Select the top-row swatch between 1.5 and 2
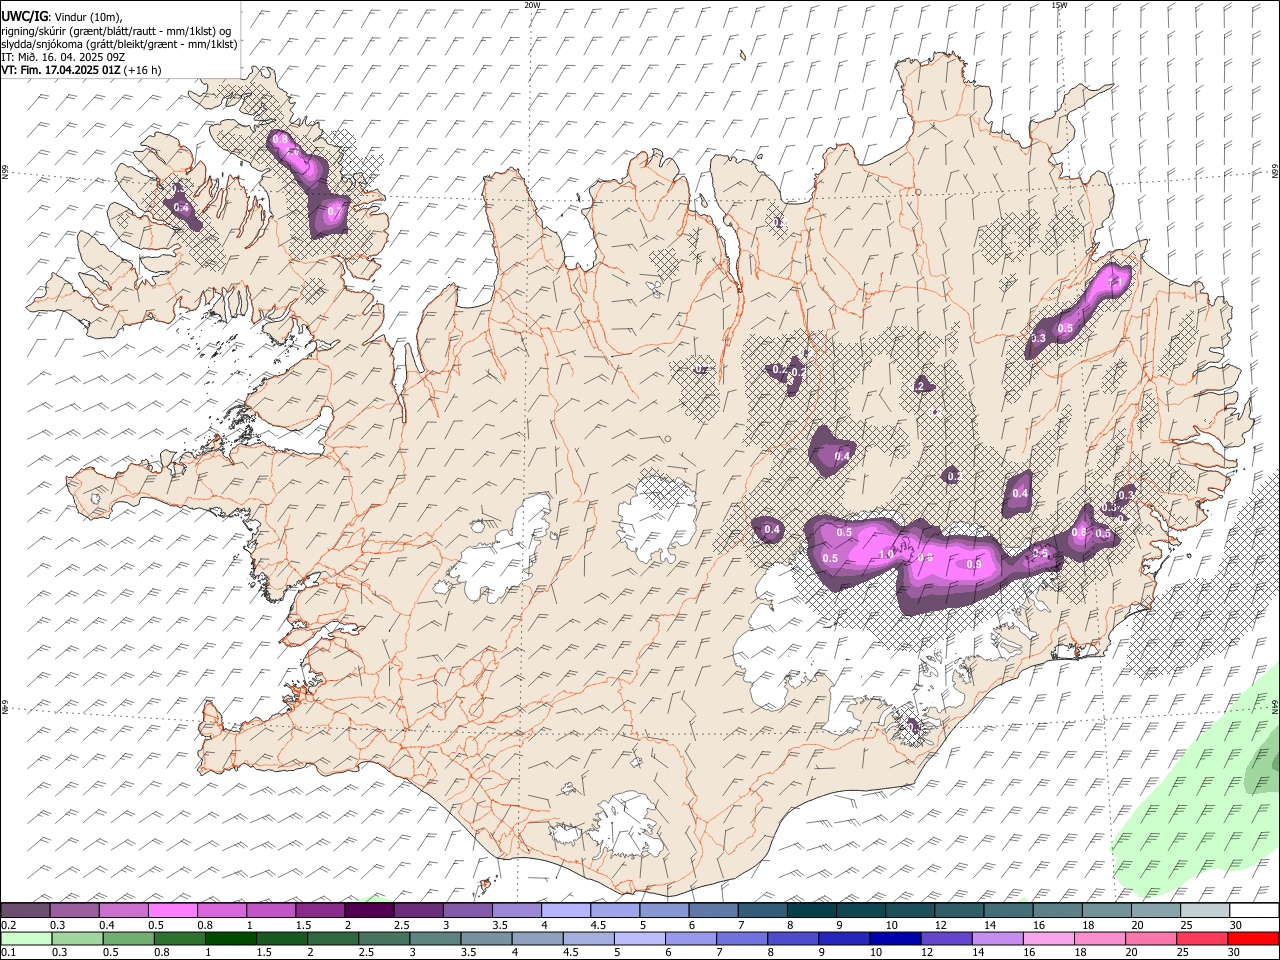 [x=320, y=910]
